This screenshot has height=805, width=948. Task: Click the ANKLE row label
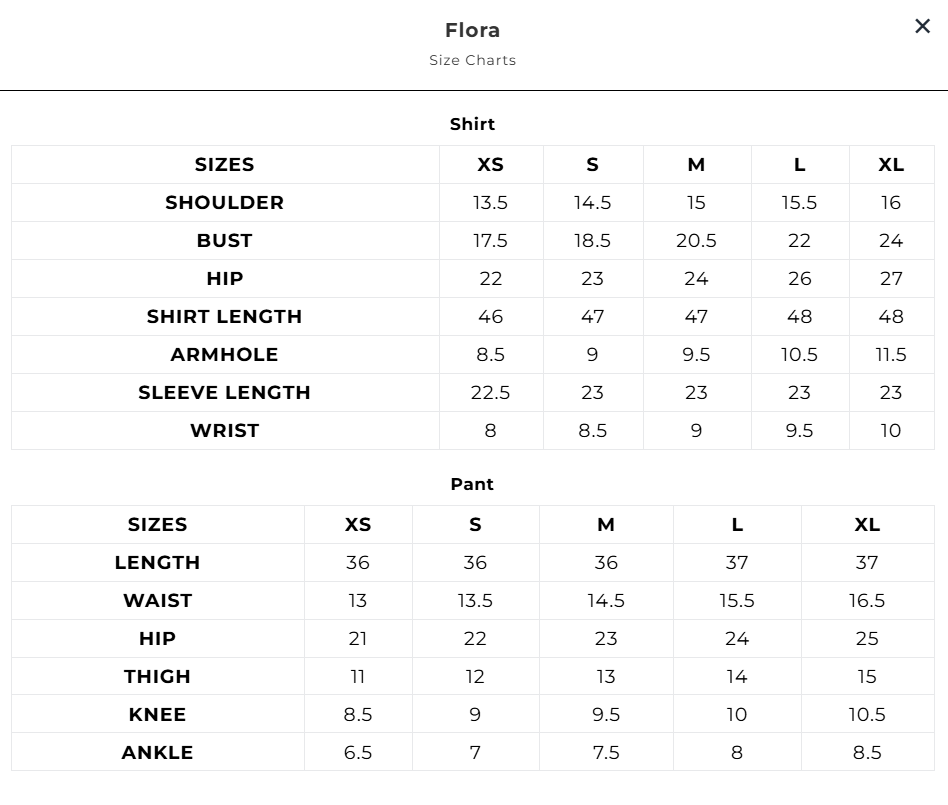[x=158, y=753]
